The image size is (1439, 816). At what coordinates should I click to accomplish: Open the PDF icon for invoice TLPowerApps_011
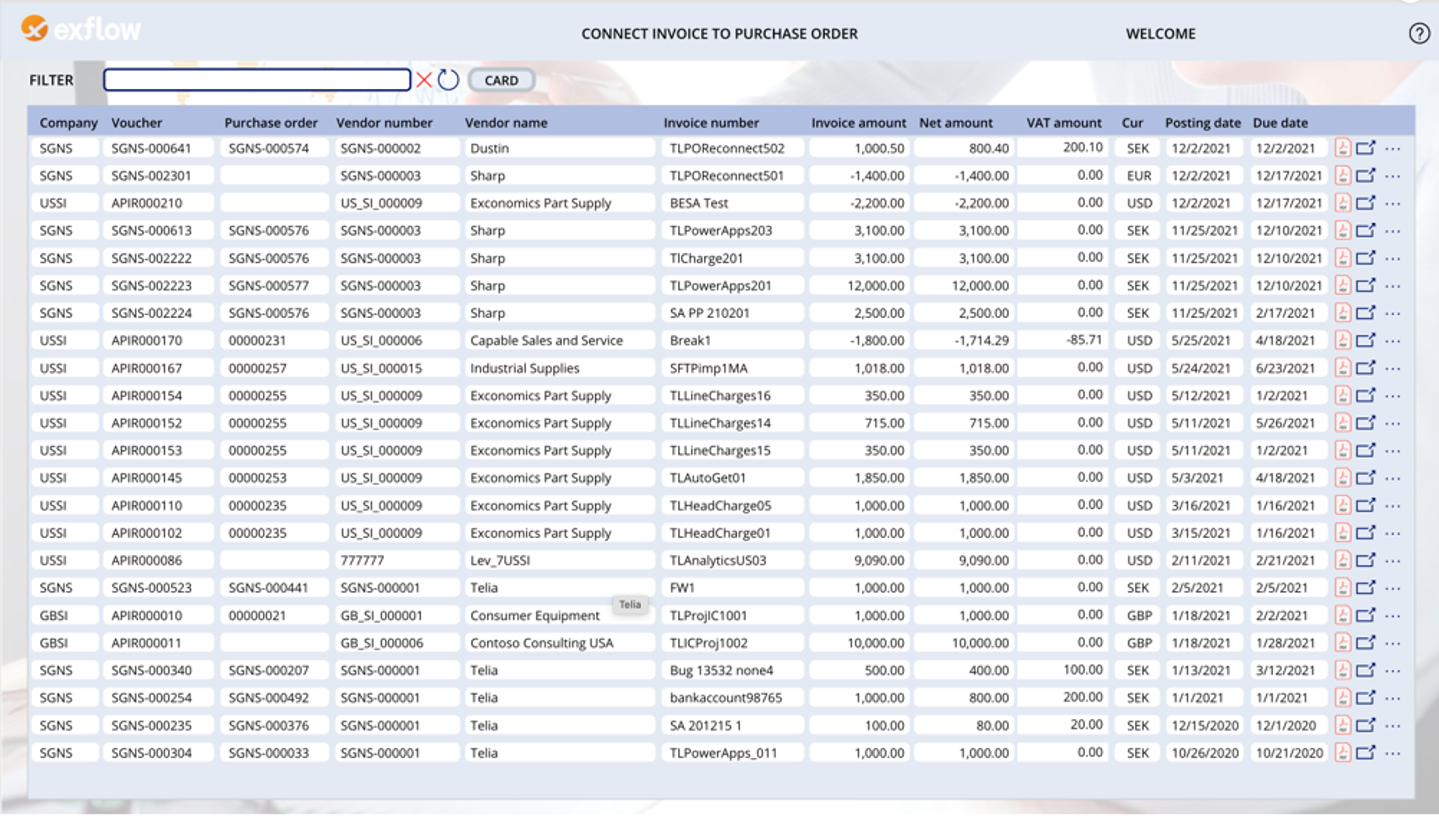(x=1342, y=753)
